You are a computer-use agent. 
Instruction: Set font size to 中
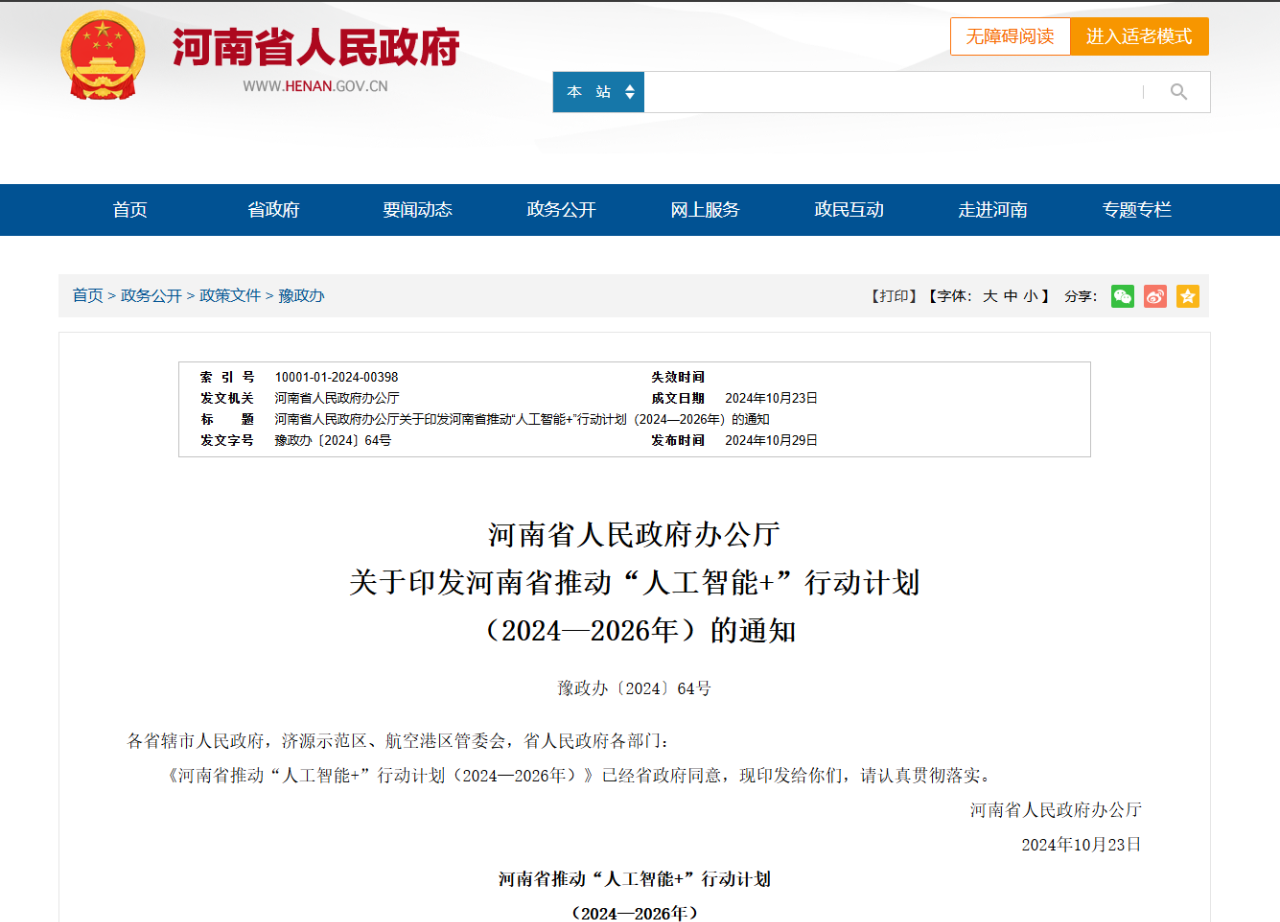click(x=1010, y=296)
